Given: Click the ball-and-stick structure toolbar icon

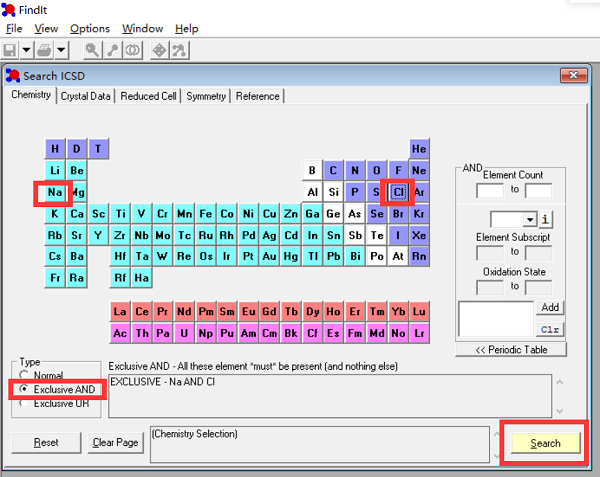Looking at the screenshot, I should (113, 50).
